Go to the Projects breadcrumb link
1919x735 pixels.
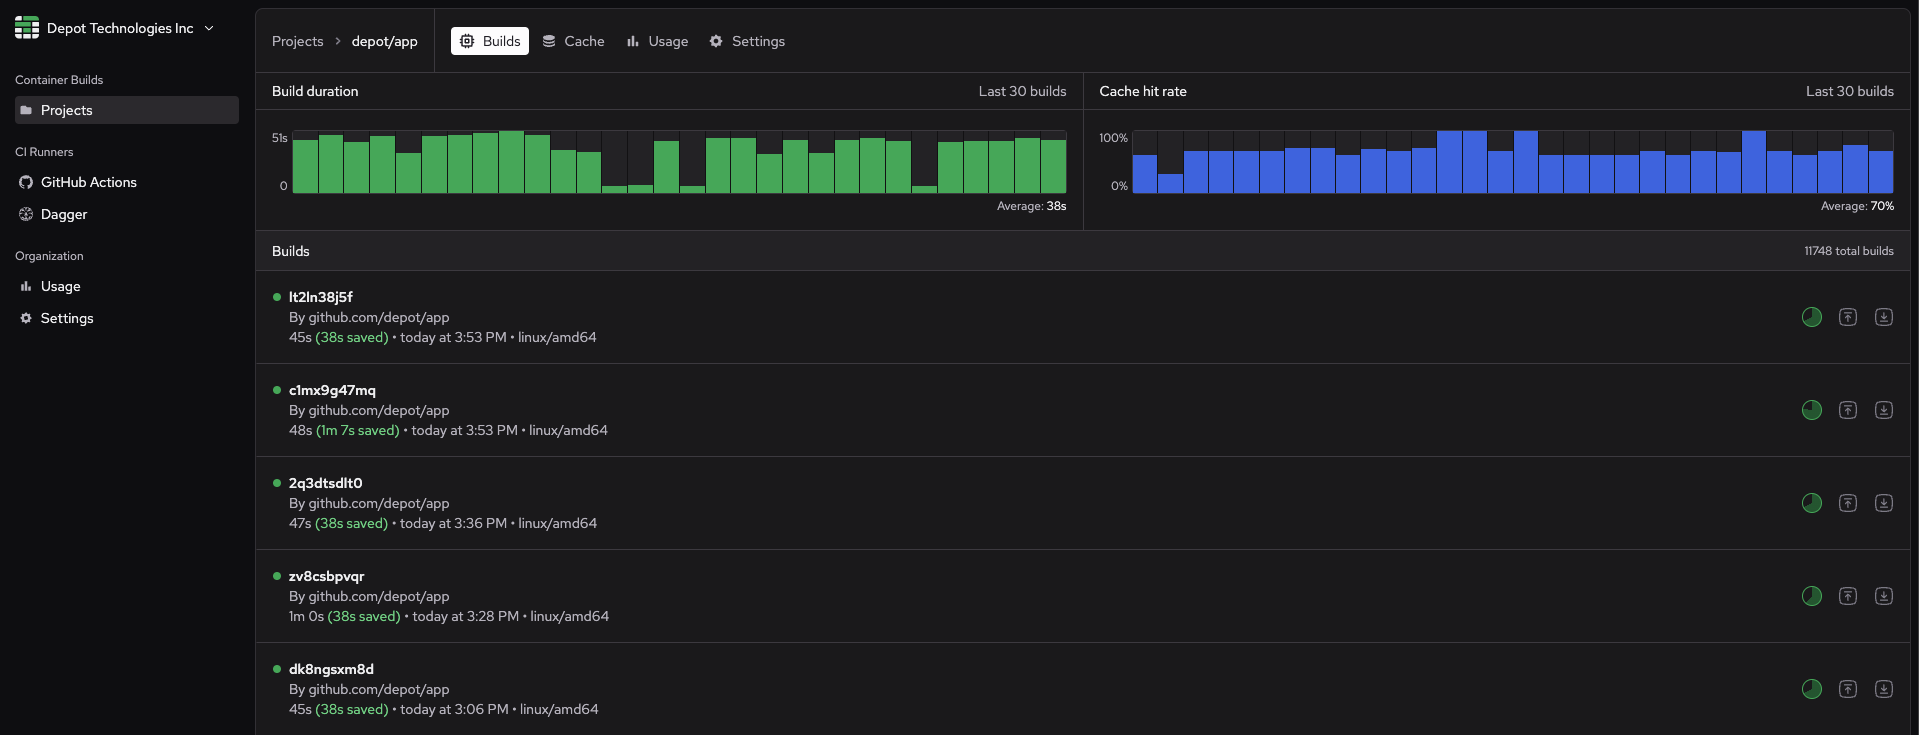(x=297, y=41)
